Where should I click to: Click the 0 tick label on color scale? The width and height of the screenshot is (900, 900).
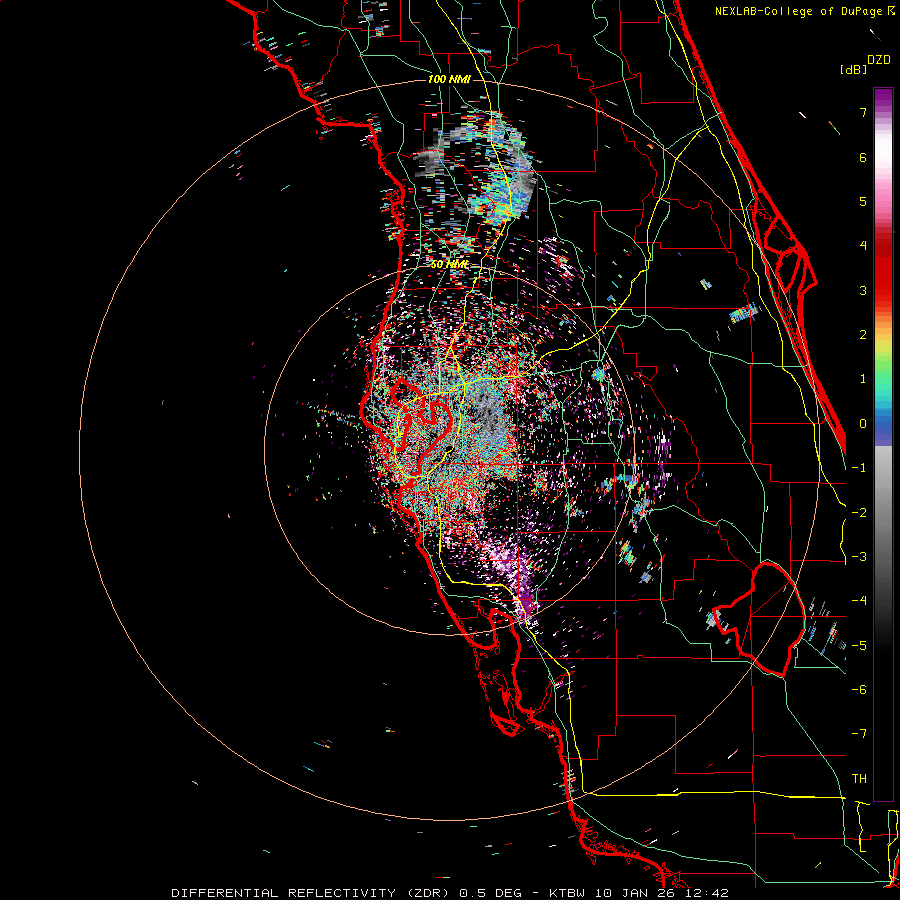[x=863, y=424]
